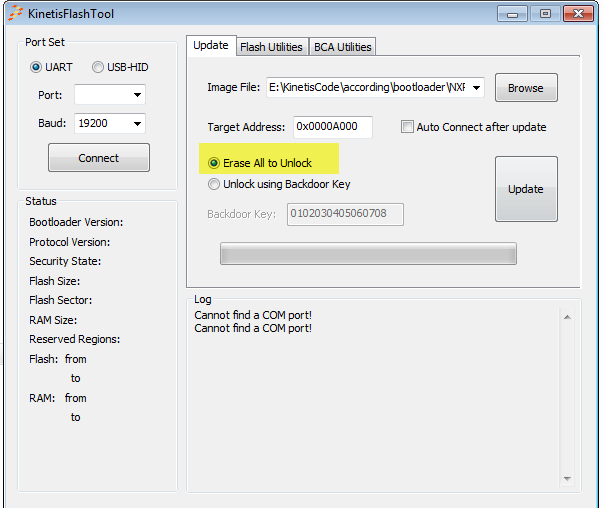This screenshot has width=602, height=508.
Task: Click the second 'Cannot find a COM port!' log line
Action: (x=253, y=328)
